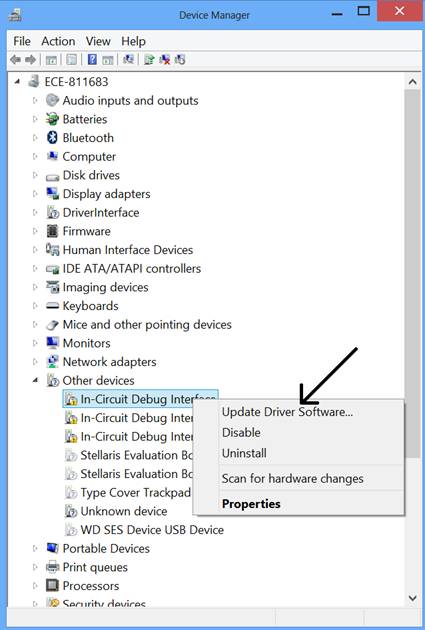The width and height of the screenshot is (425, 630).
Task: Click the Scan for hardware changes toolbar icon
Action: point(129,59)
